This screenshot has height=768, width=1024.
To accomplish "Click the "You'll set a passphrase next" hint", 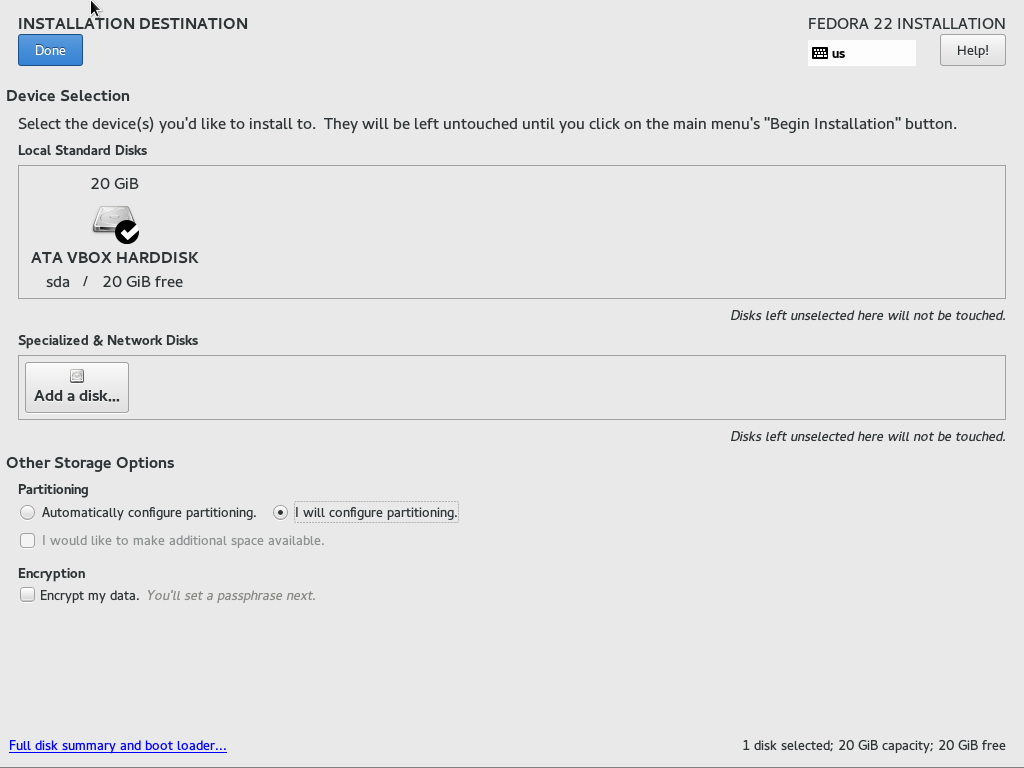I will click(231, 595).
